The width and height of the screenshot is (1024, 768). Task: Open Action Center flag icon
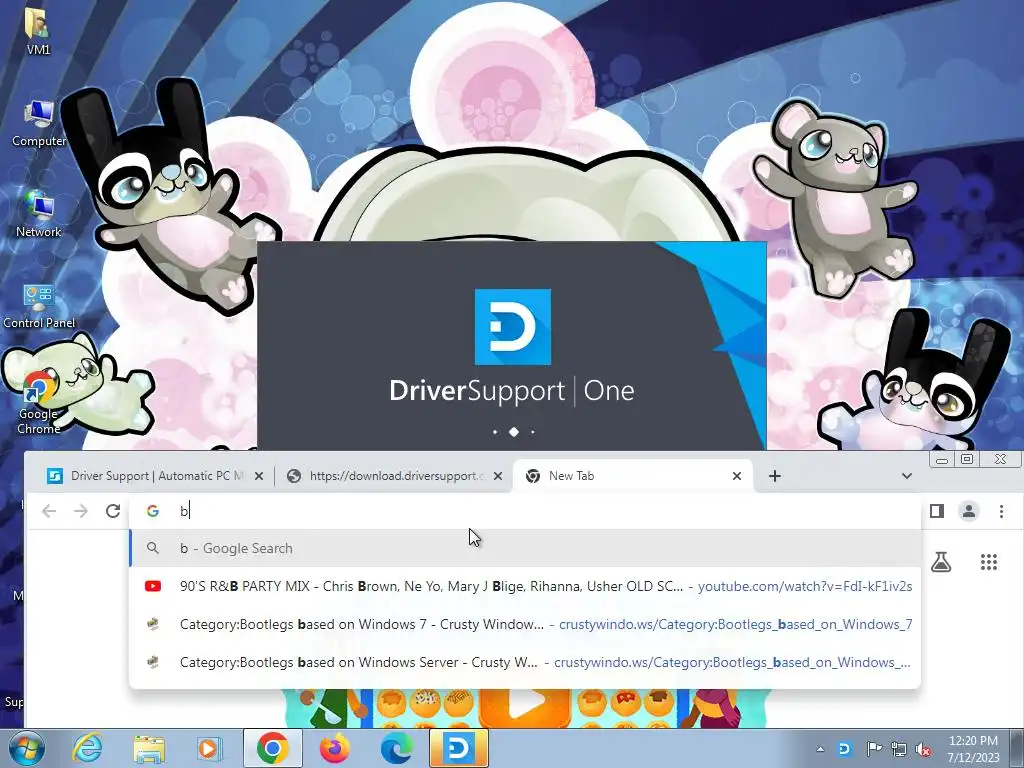click(x=874, y=749)
